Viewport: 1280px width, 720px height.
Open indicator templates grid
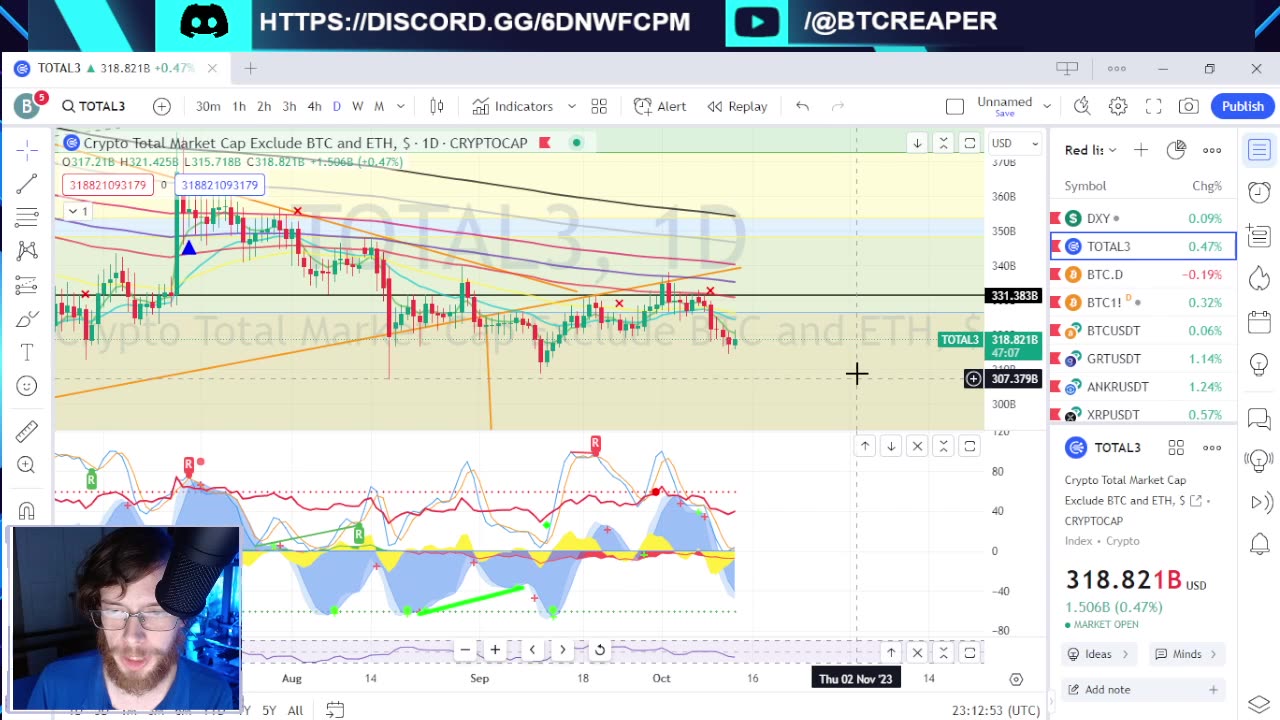tap(599, 106)
